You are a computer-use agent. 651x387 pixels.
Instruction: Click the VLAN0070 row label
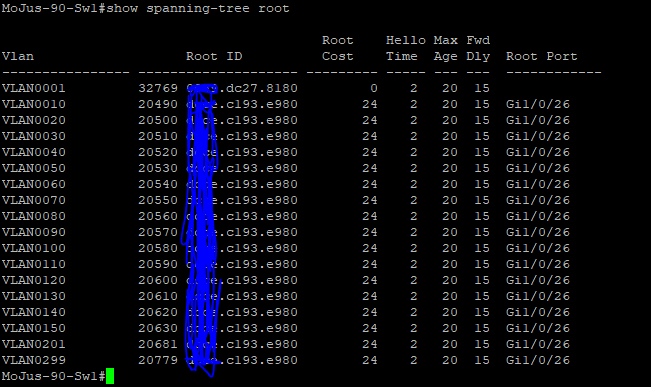[x=34, y=200]
